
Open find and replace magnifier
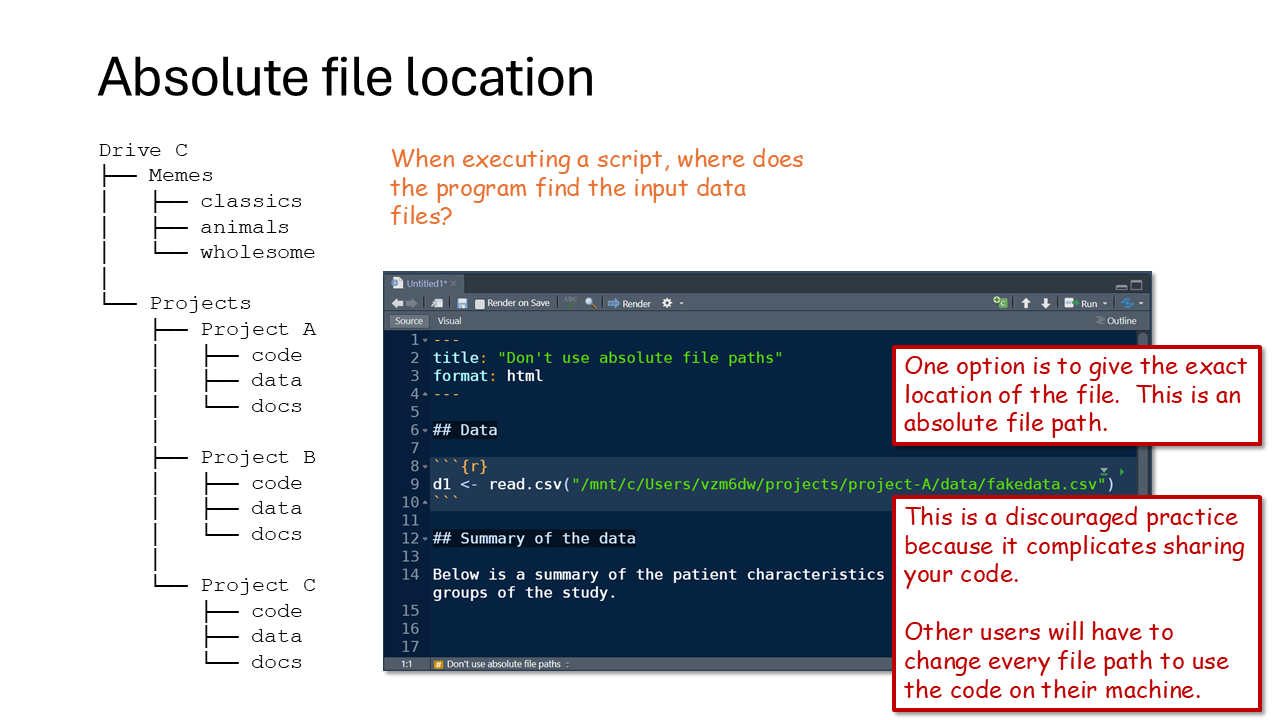(591, 303)
